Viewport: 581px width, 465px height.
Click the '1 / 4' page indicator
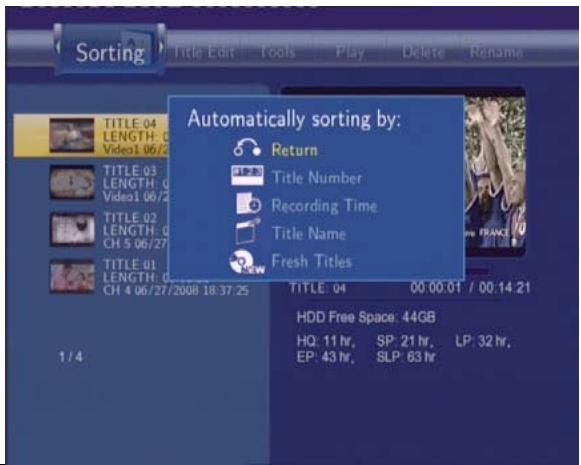click(x=71, y=357)
